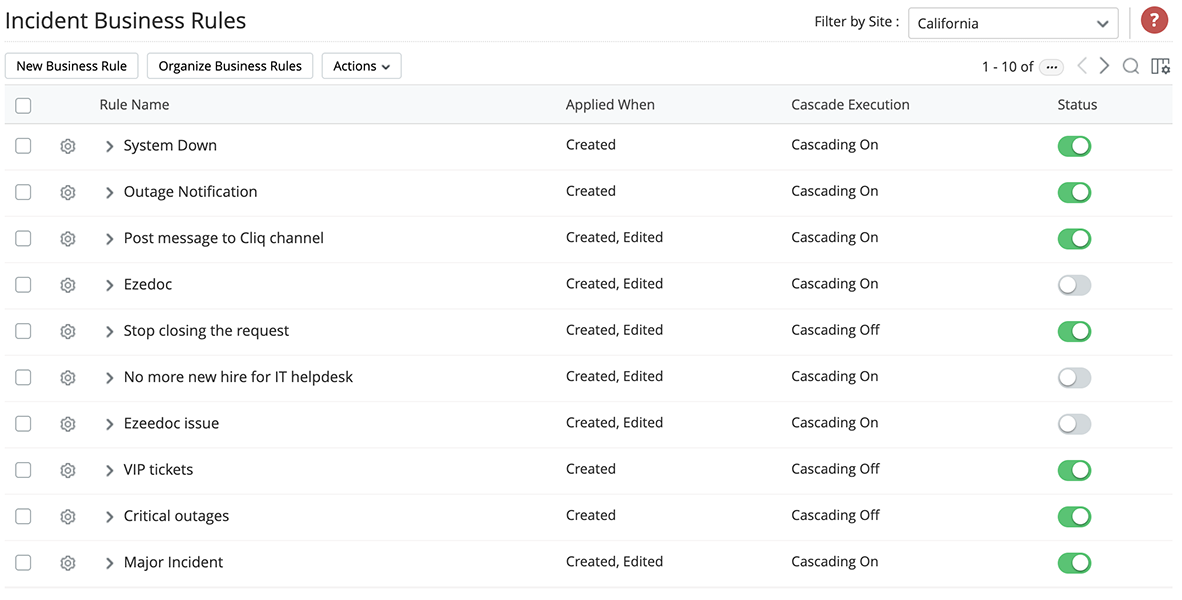Image resolution: width=1182 pixels, height=600 pixels.
Task: Turn off the Major Incident status switch
Action: pos(1074,563)
